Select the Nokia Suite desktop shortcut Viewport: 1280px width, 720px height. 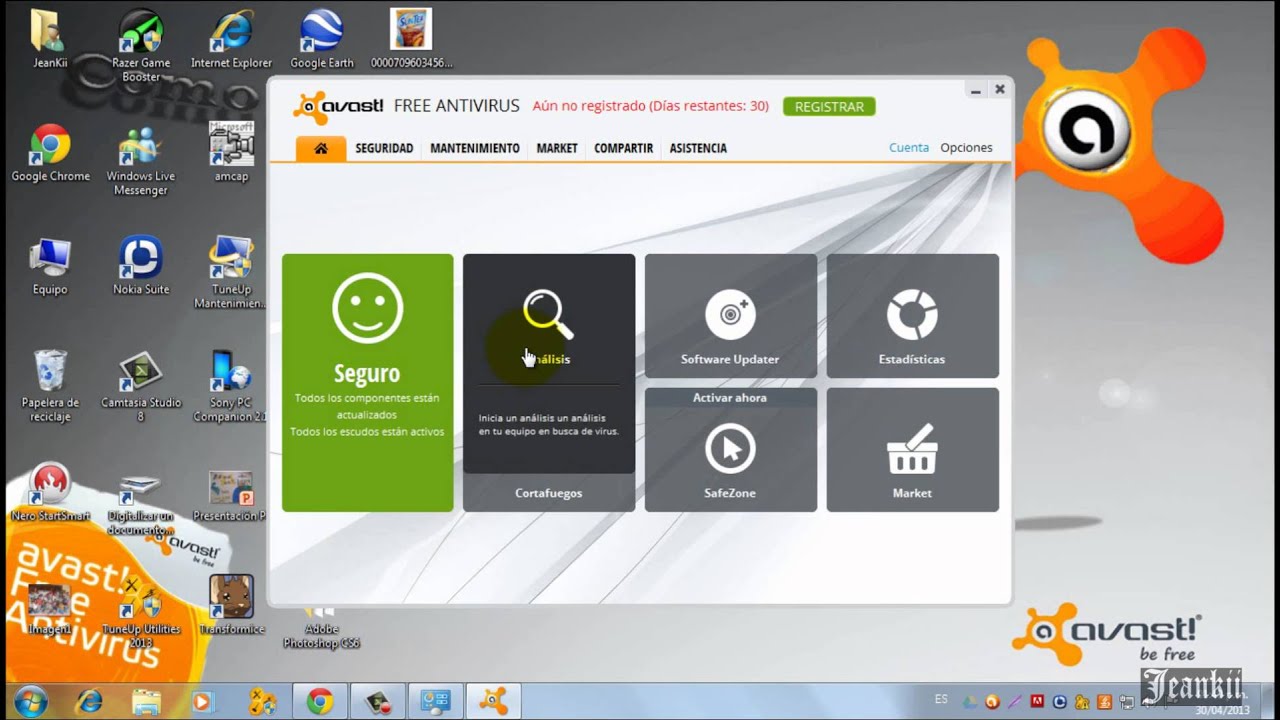coord(141,266)
